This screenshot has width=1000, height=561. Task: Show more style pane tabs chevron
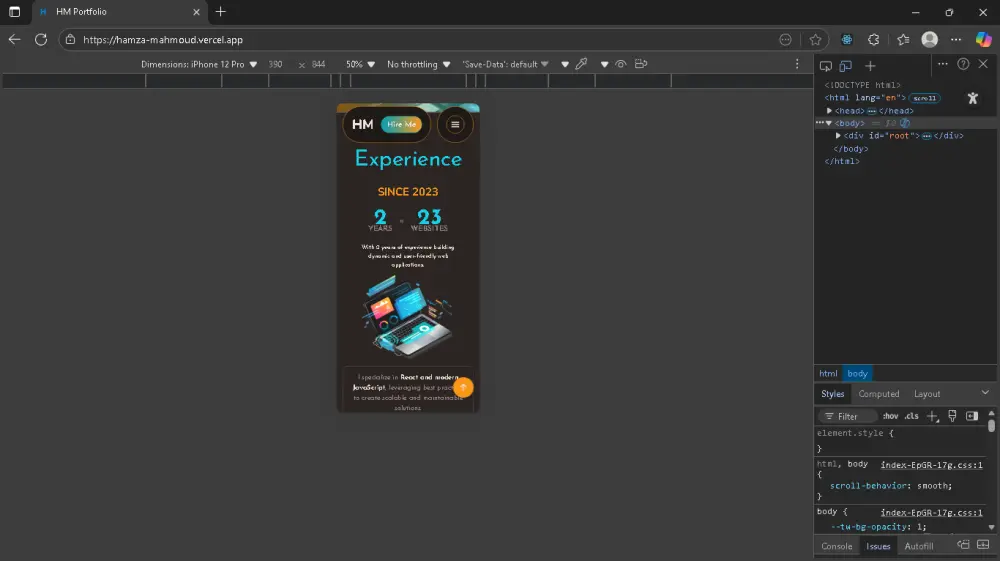pyautogui.click(x=985, y=393)
